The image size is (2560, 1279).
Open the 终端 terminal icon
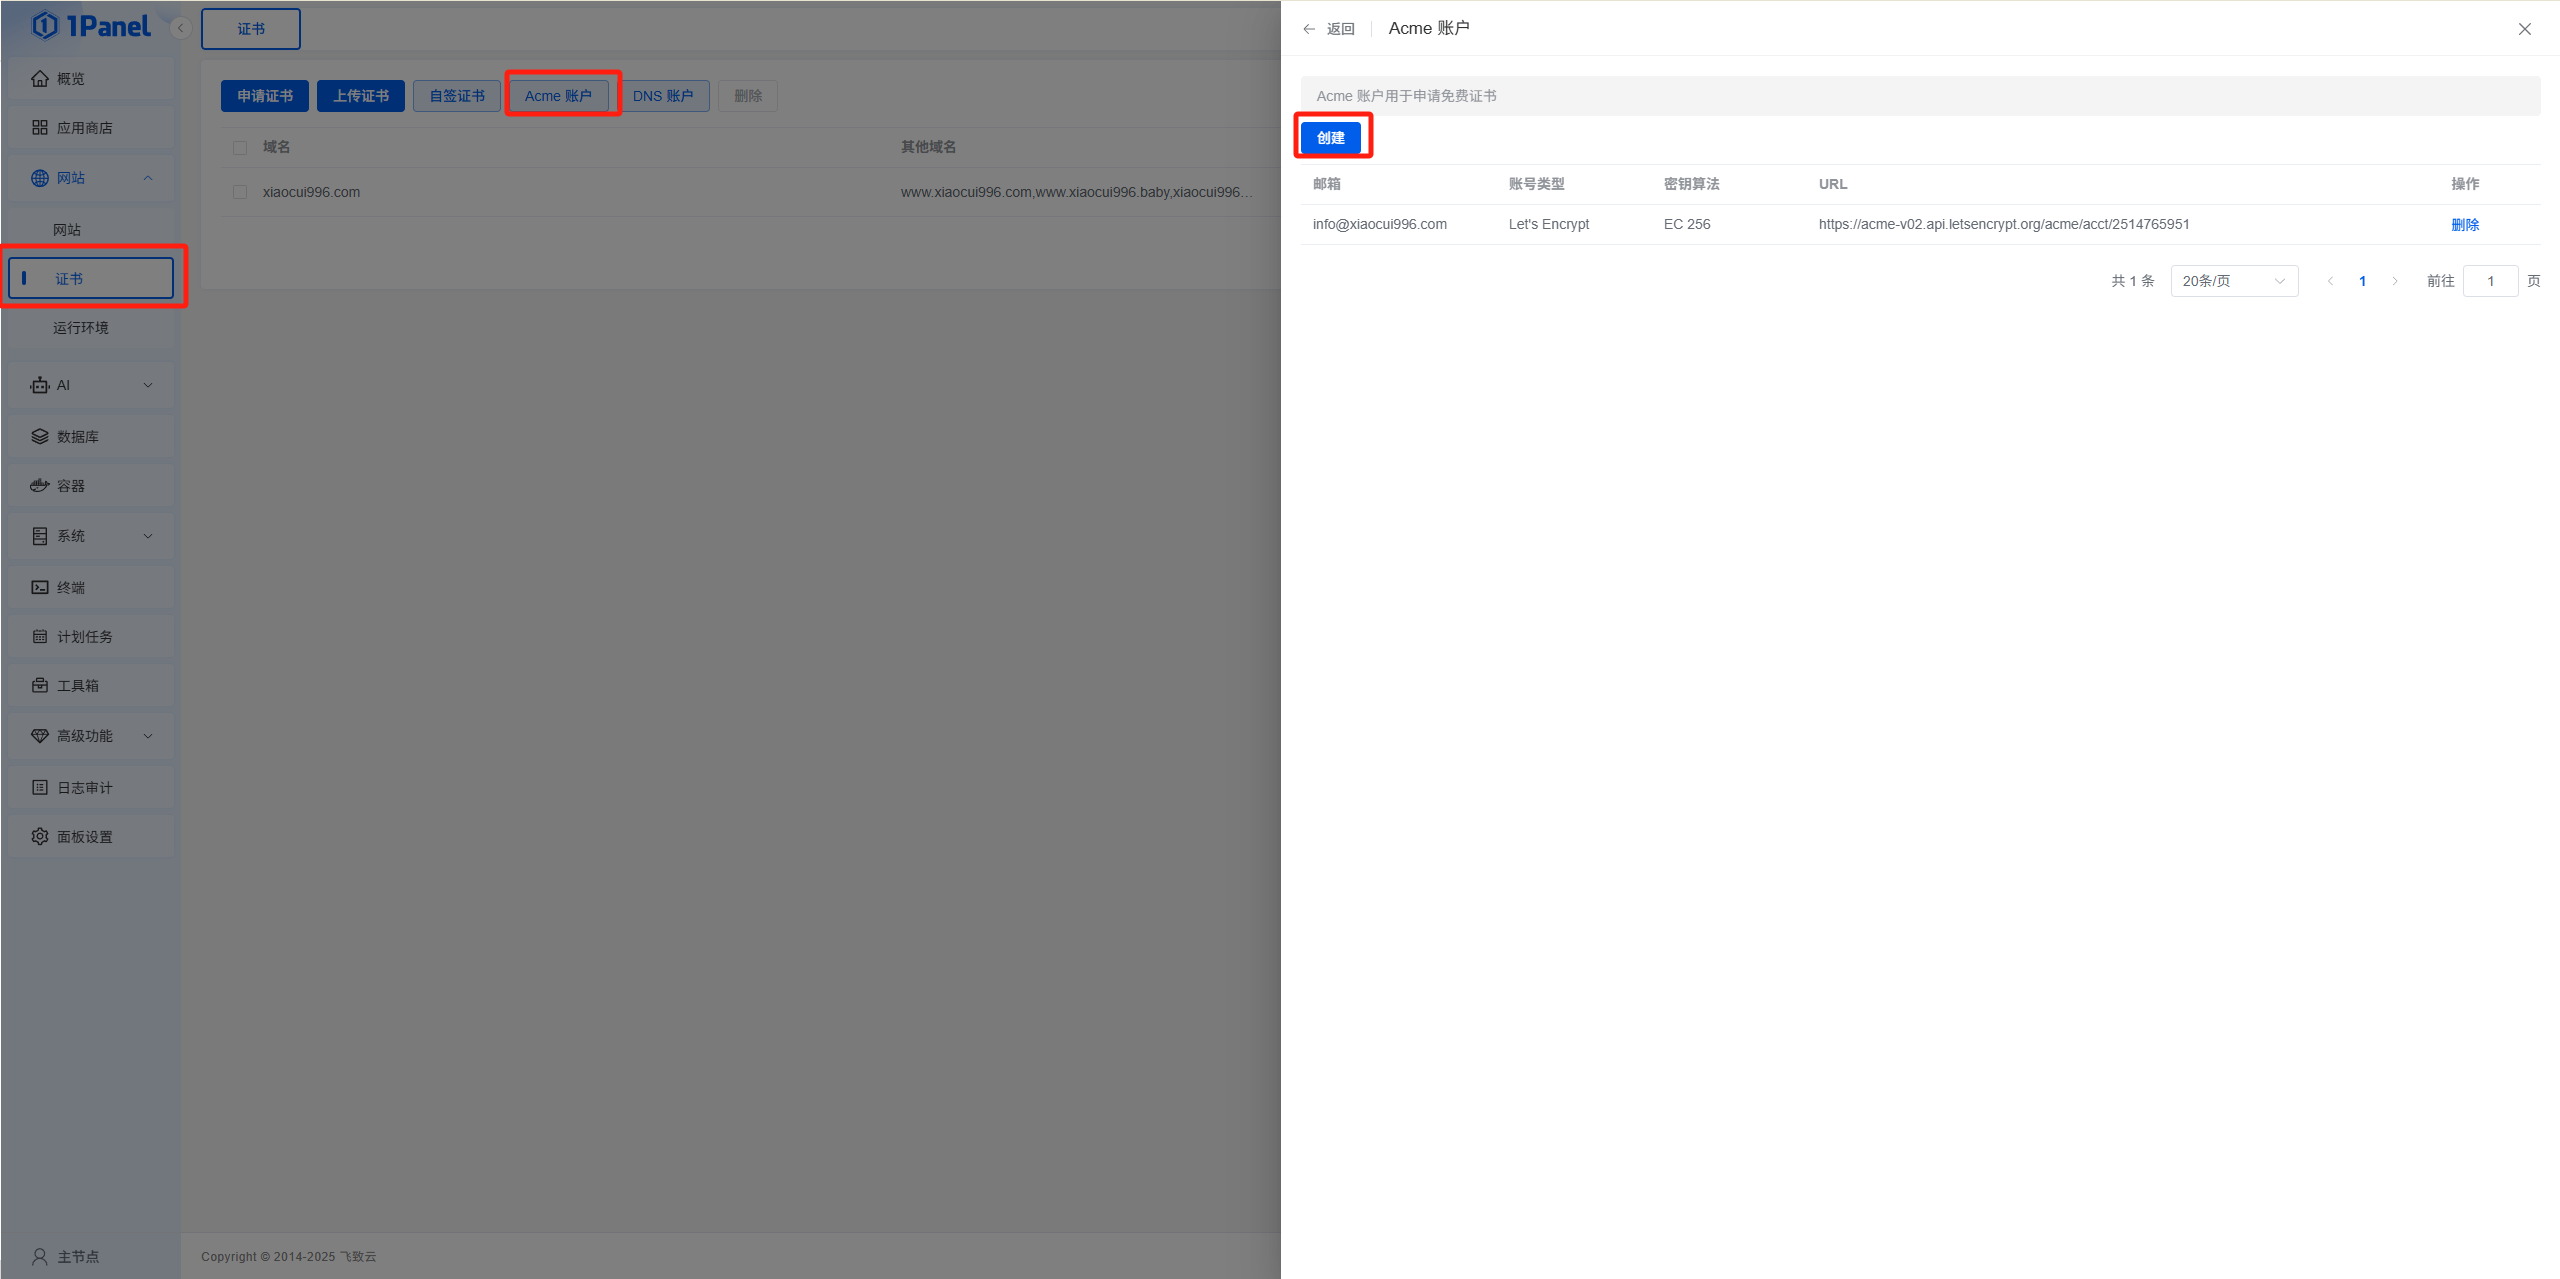(x=40, y=588)
